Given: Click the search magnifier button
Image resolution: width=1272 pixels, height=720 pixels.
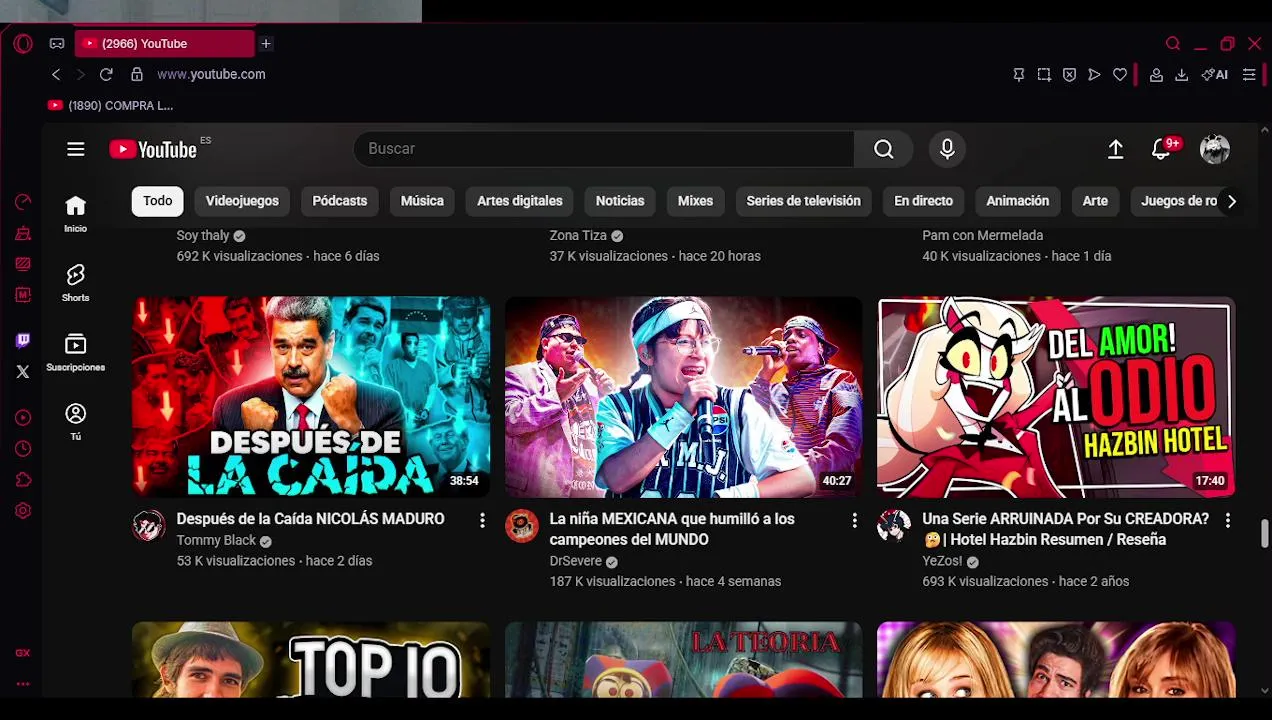Looking at the screenshot, I should [x=884, y=149].
